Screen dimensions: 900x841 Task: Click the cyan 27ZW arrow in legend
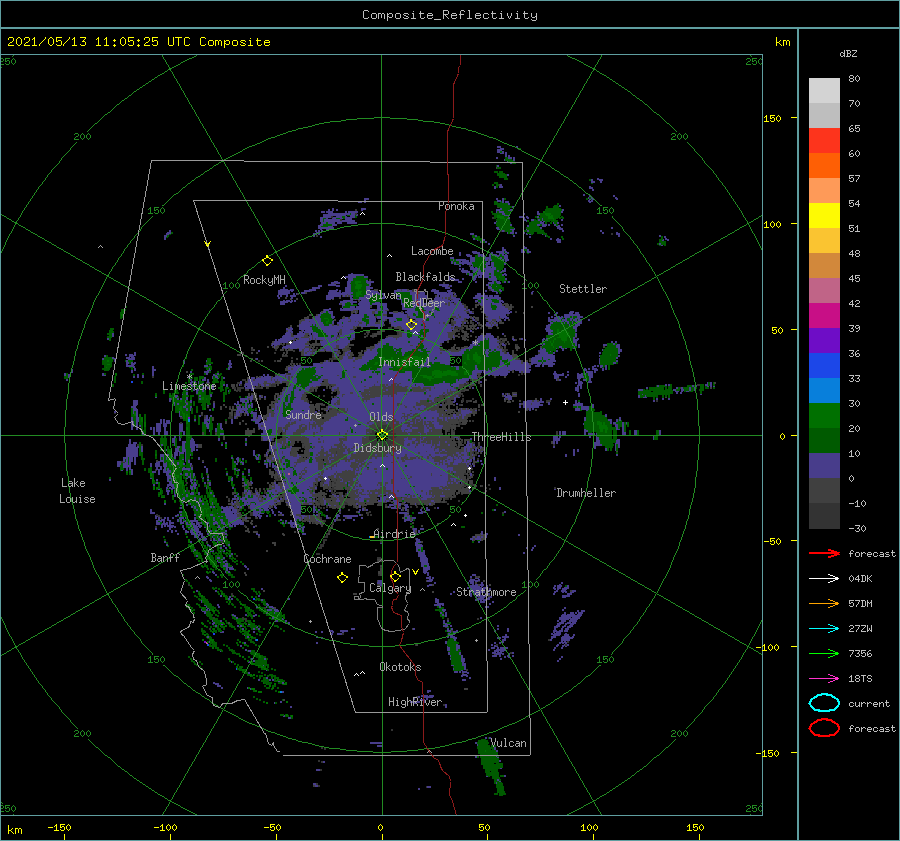pyautogui.click(x=824, y=629)
